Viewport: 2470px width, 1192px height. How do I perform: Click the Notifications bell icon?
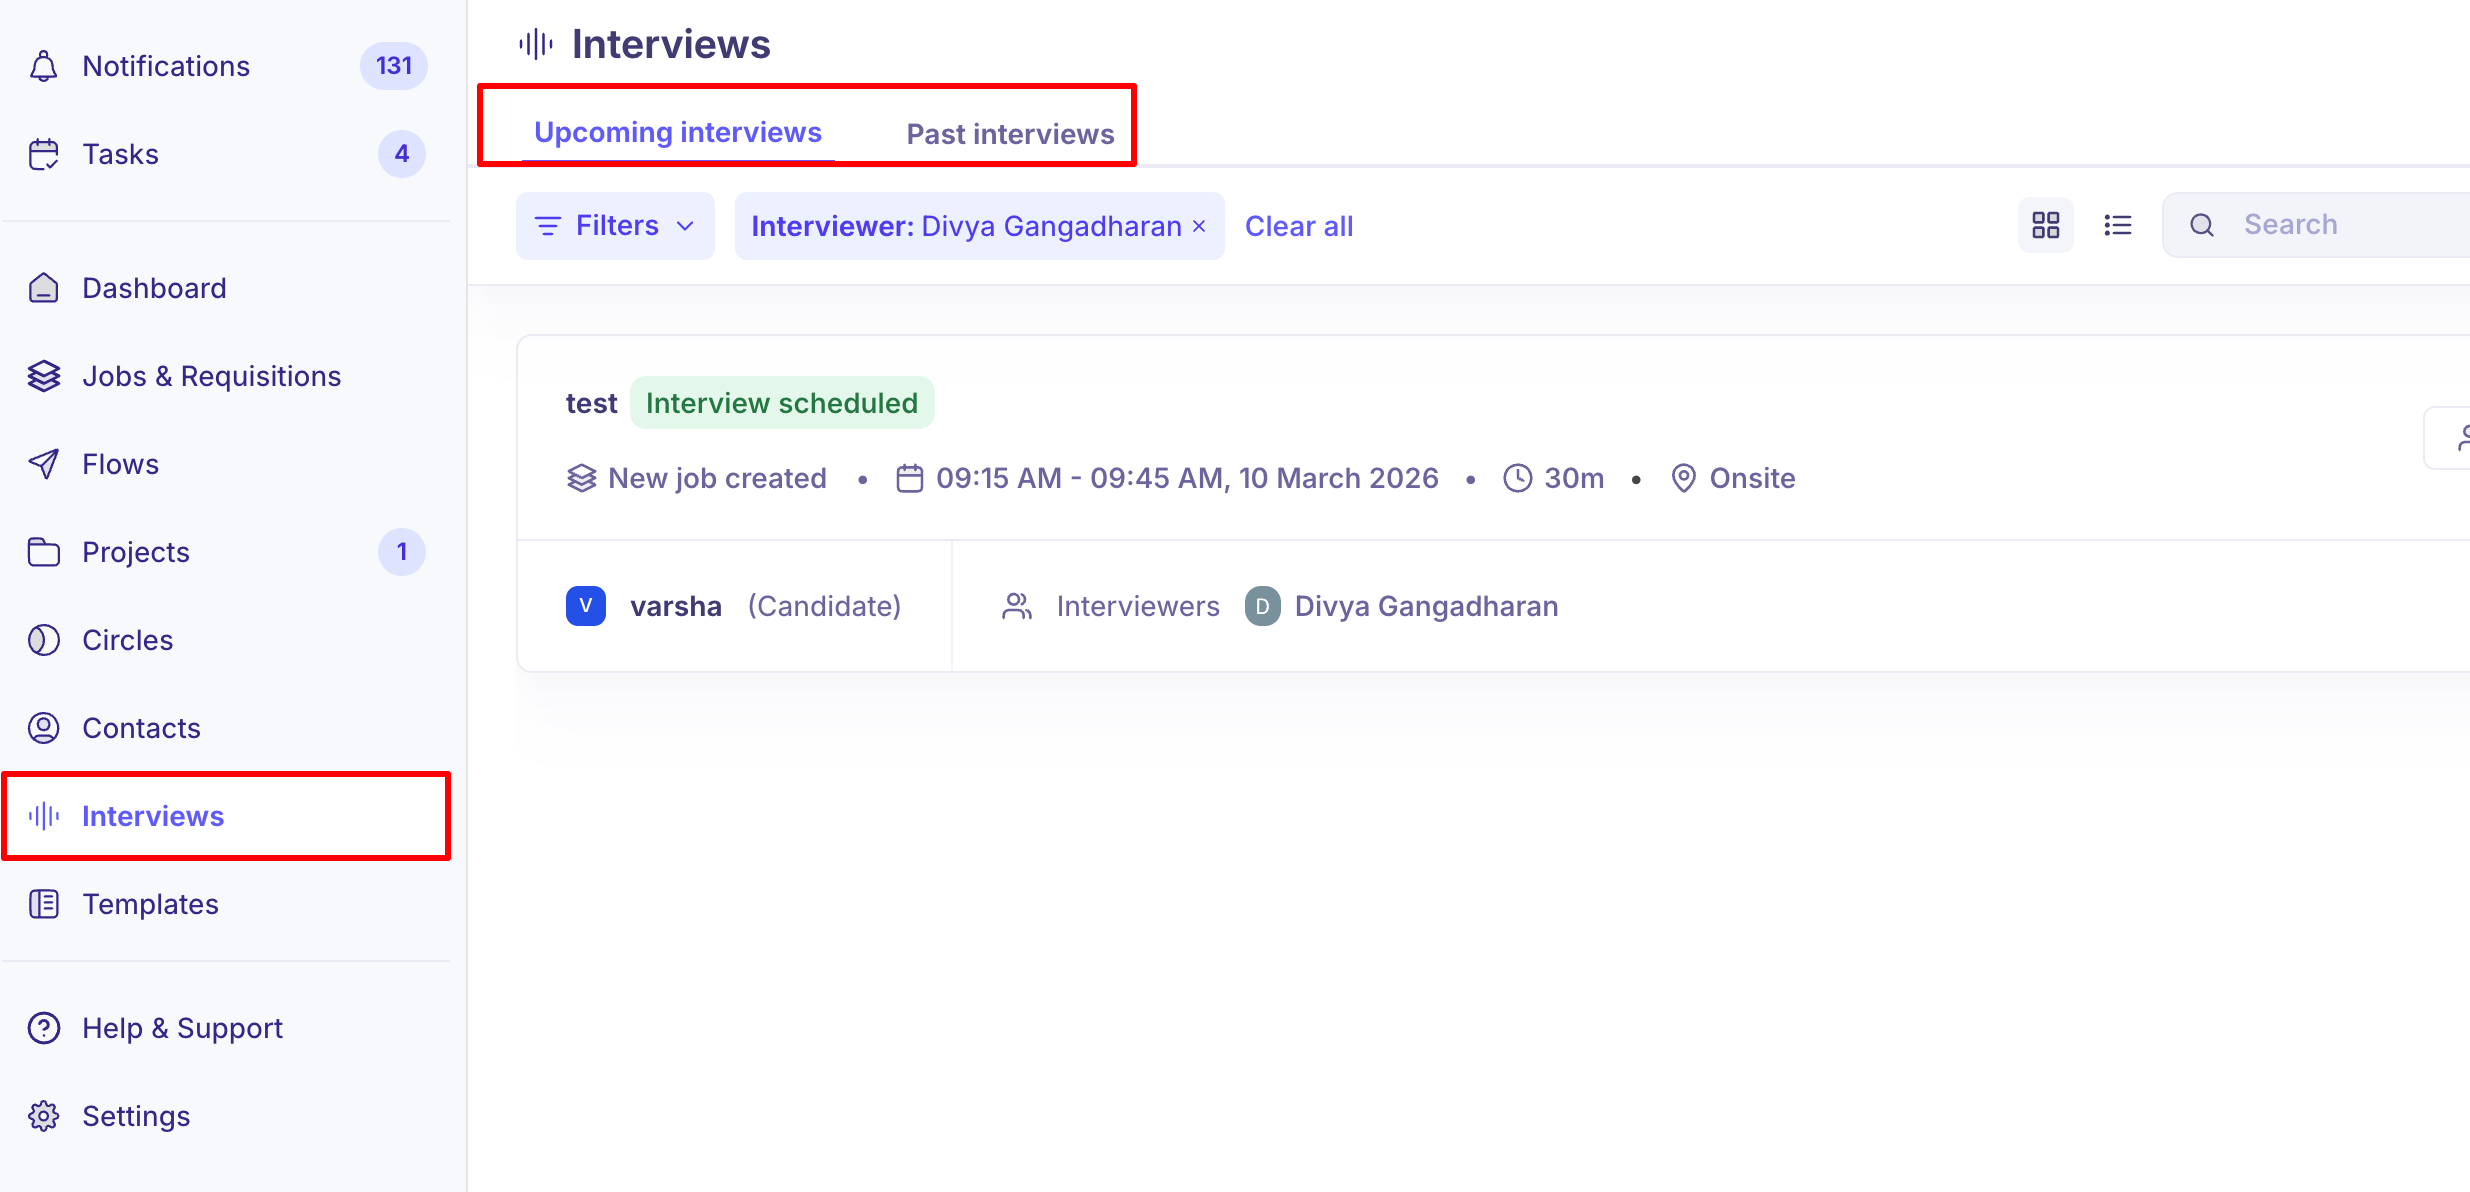44,66
